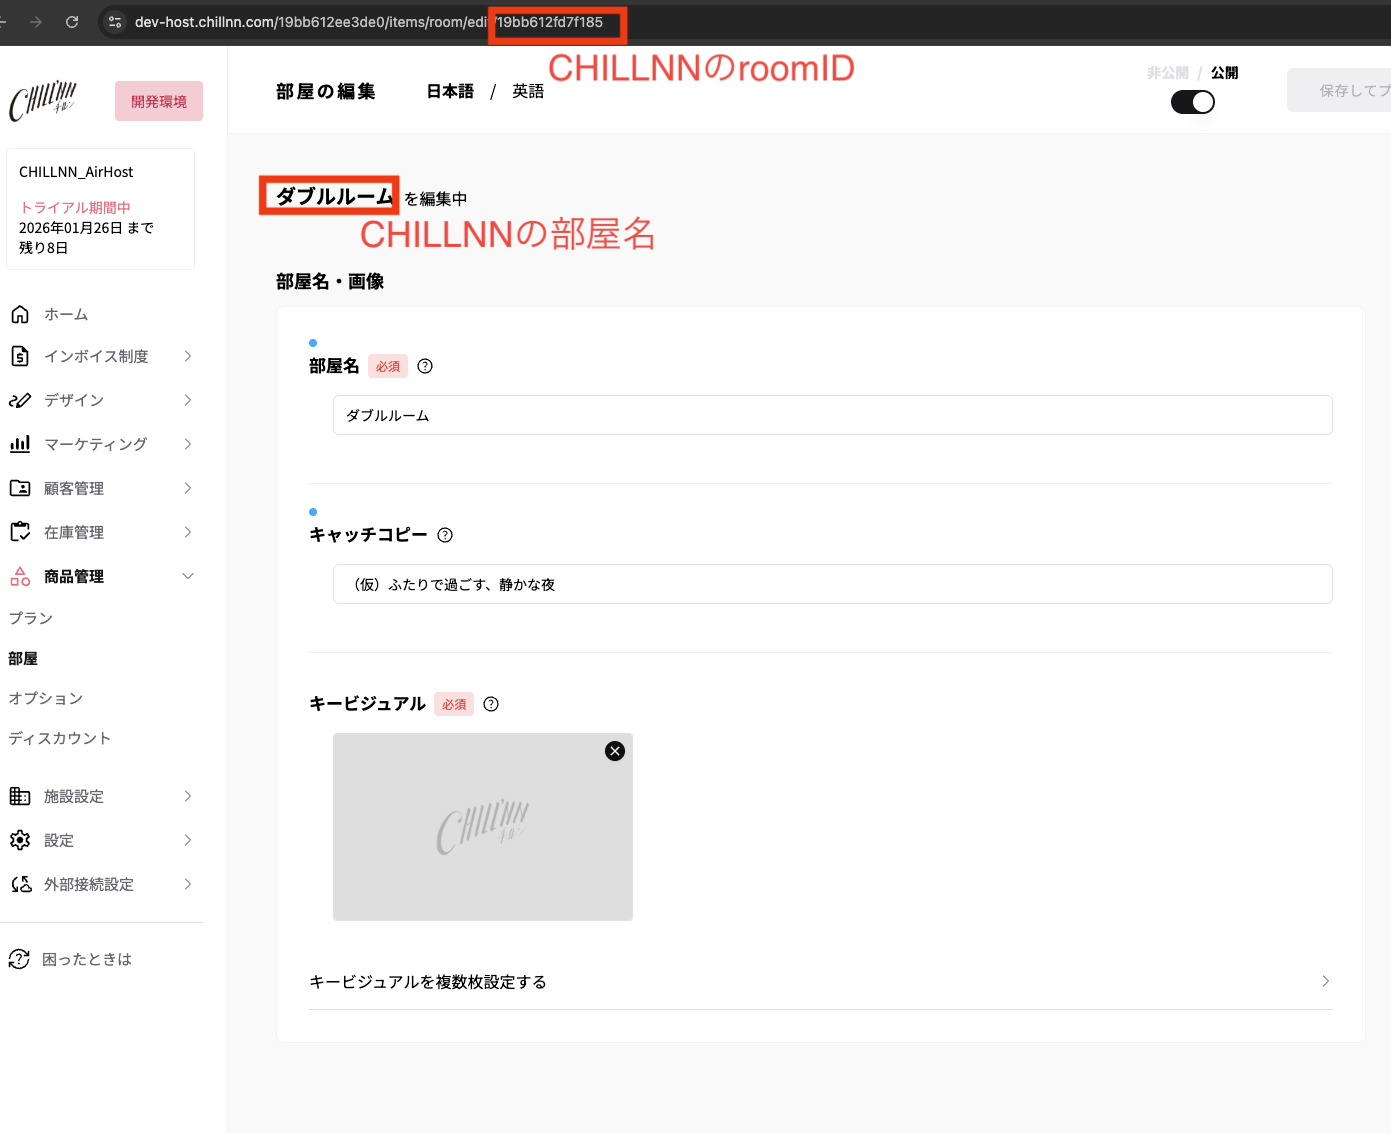Click the customer management folder icon

tap(20, 488)
